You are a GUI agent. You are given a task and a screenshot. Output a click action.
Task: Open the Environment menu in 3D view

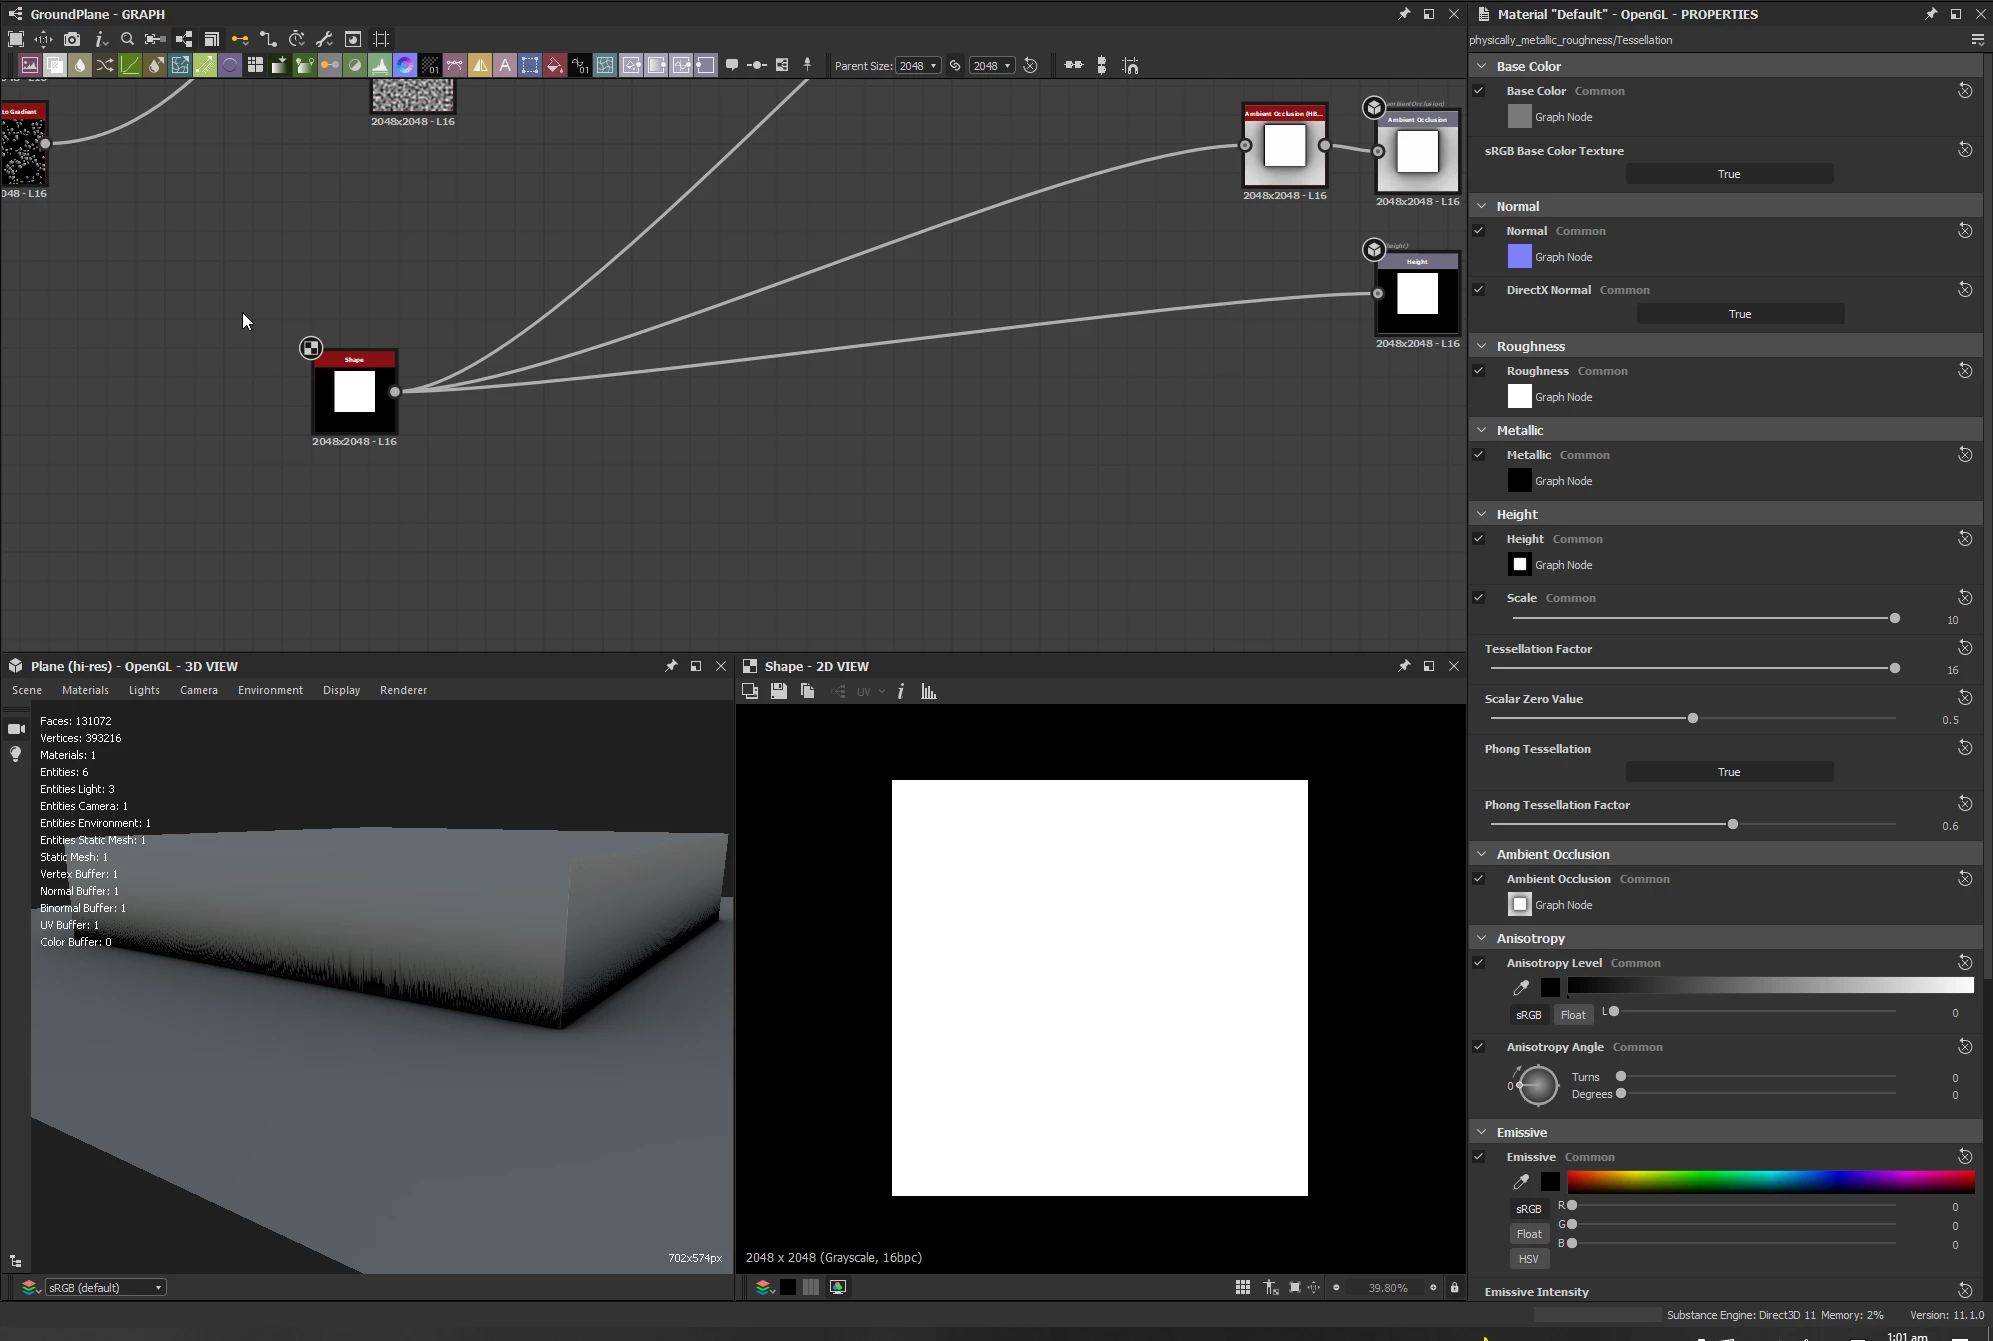(270, 690)
